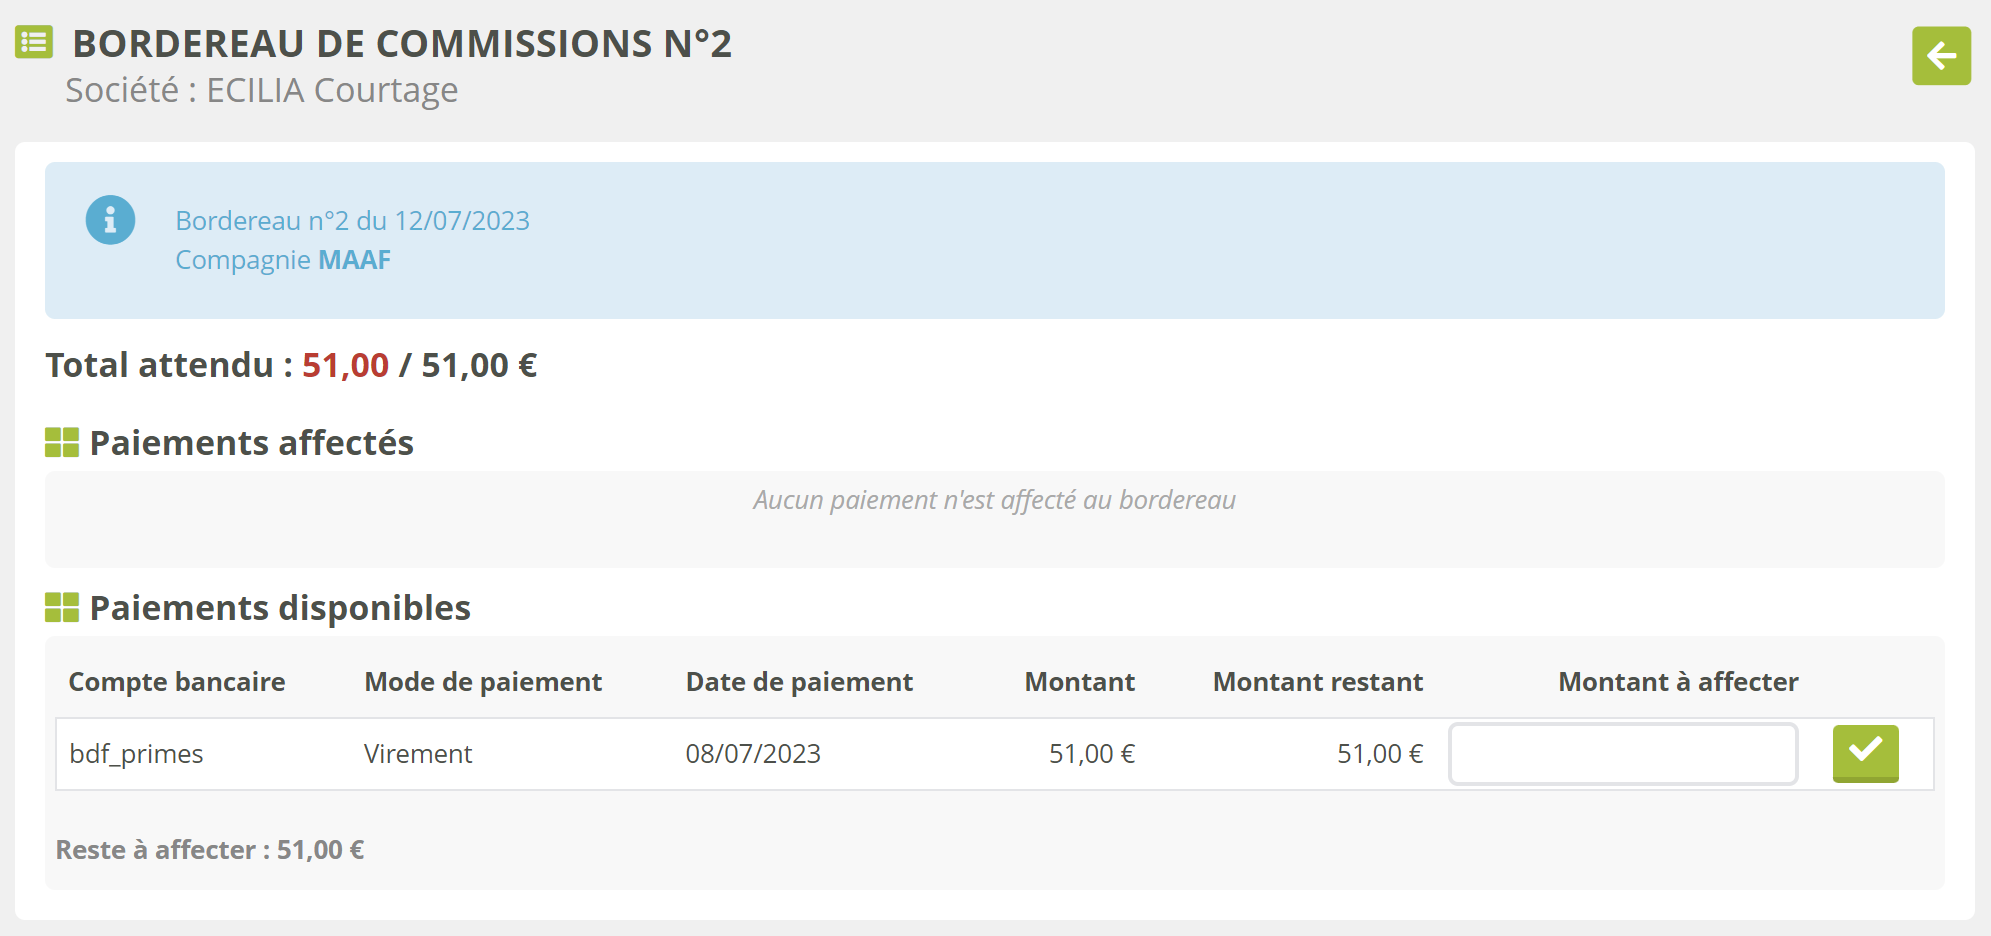Click the Montant à affecter column header
The image size is (1991, 936).
pyautogui.click(x=1677, y=682)
